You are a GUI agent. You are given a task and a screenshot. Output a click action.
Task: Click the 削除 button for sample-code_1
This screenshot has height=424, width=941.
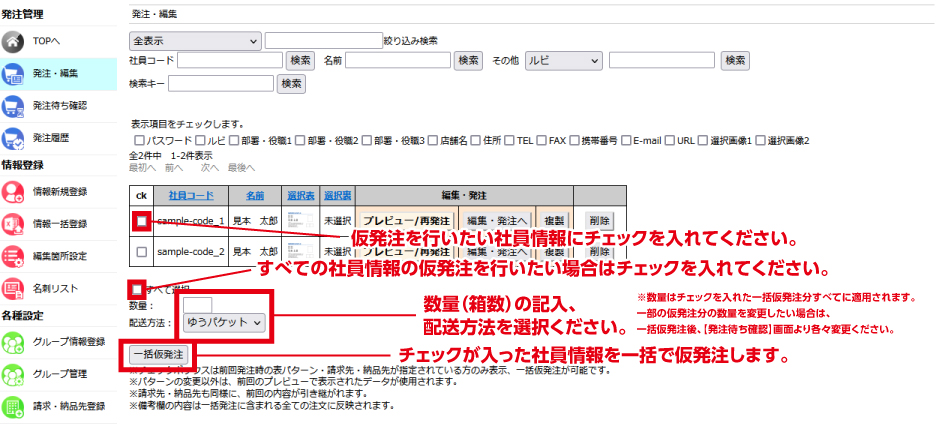[x=599, y=220]
